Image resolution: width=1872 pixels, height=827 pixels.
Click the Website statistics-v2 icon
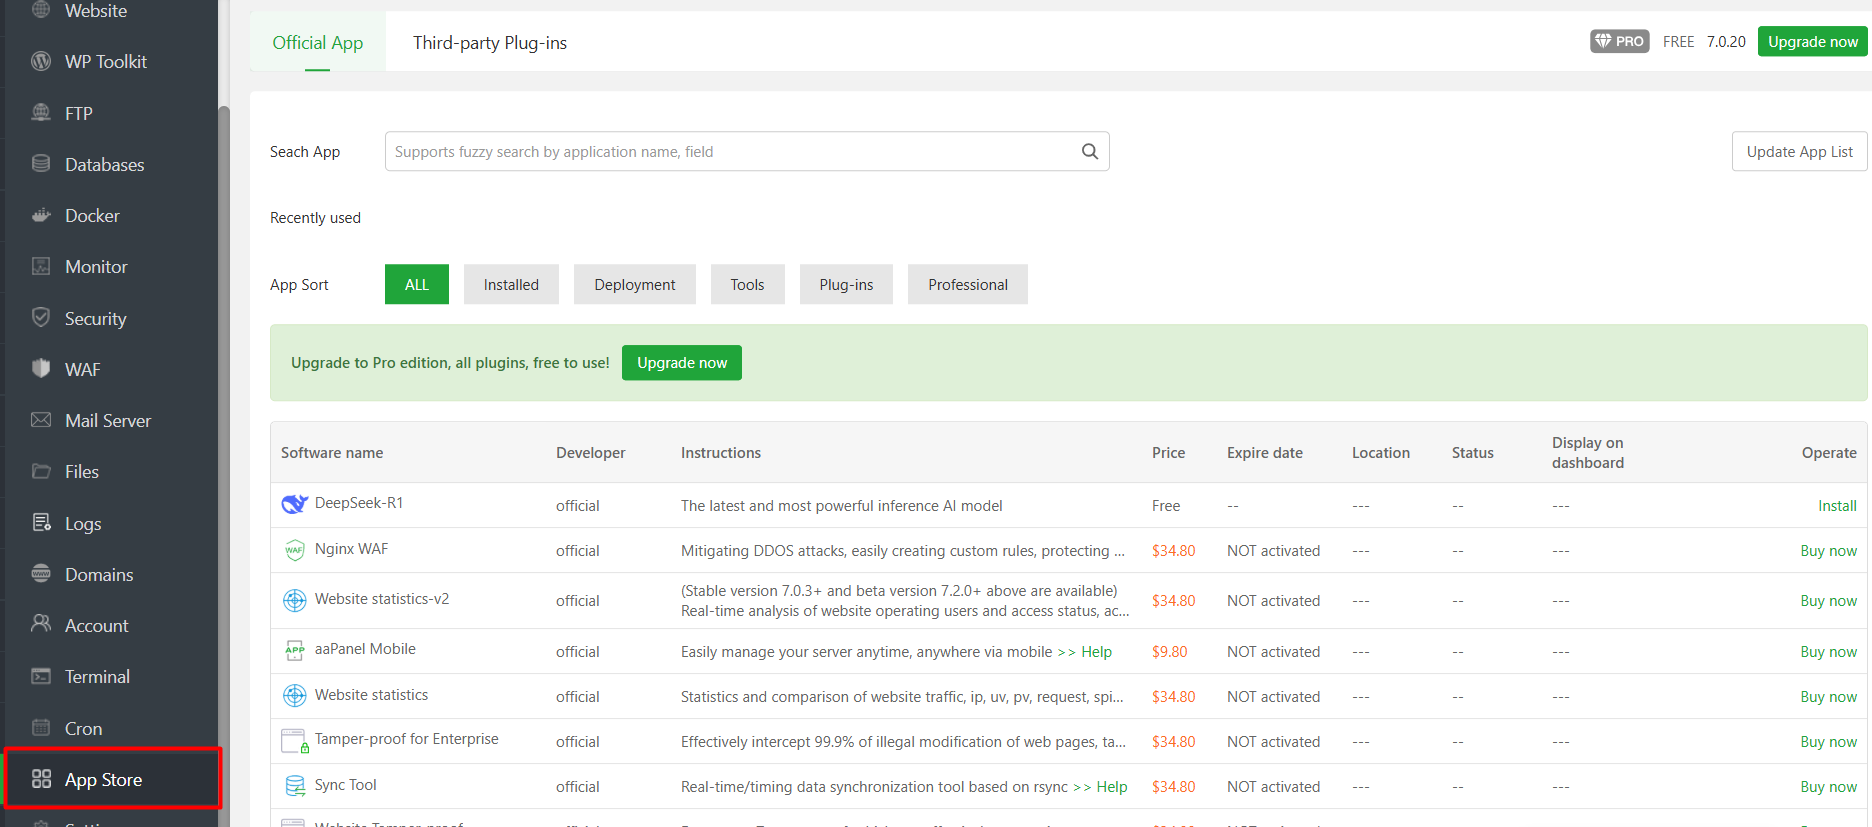[294, 600]
